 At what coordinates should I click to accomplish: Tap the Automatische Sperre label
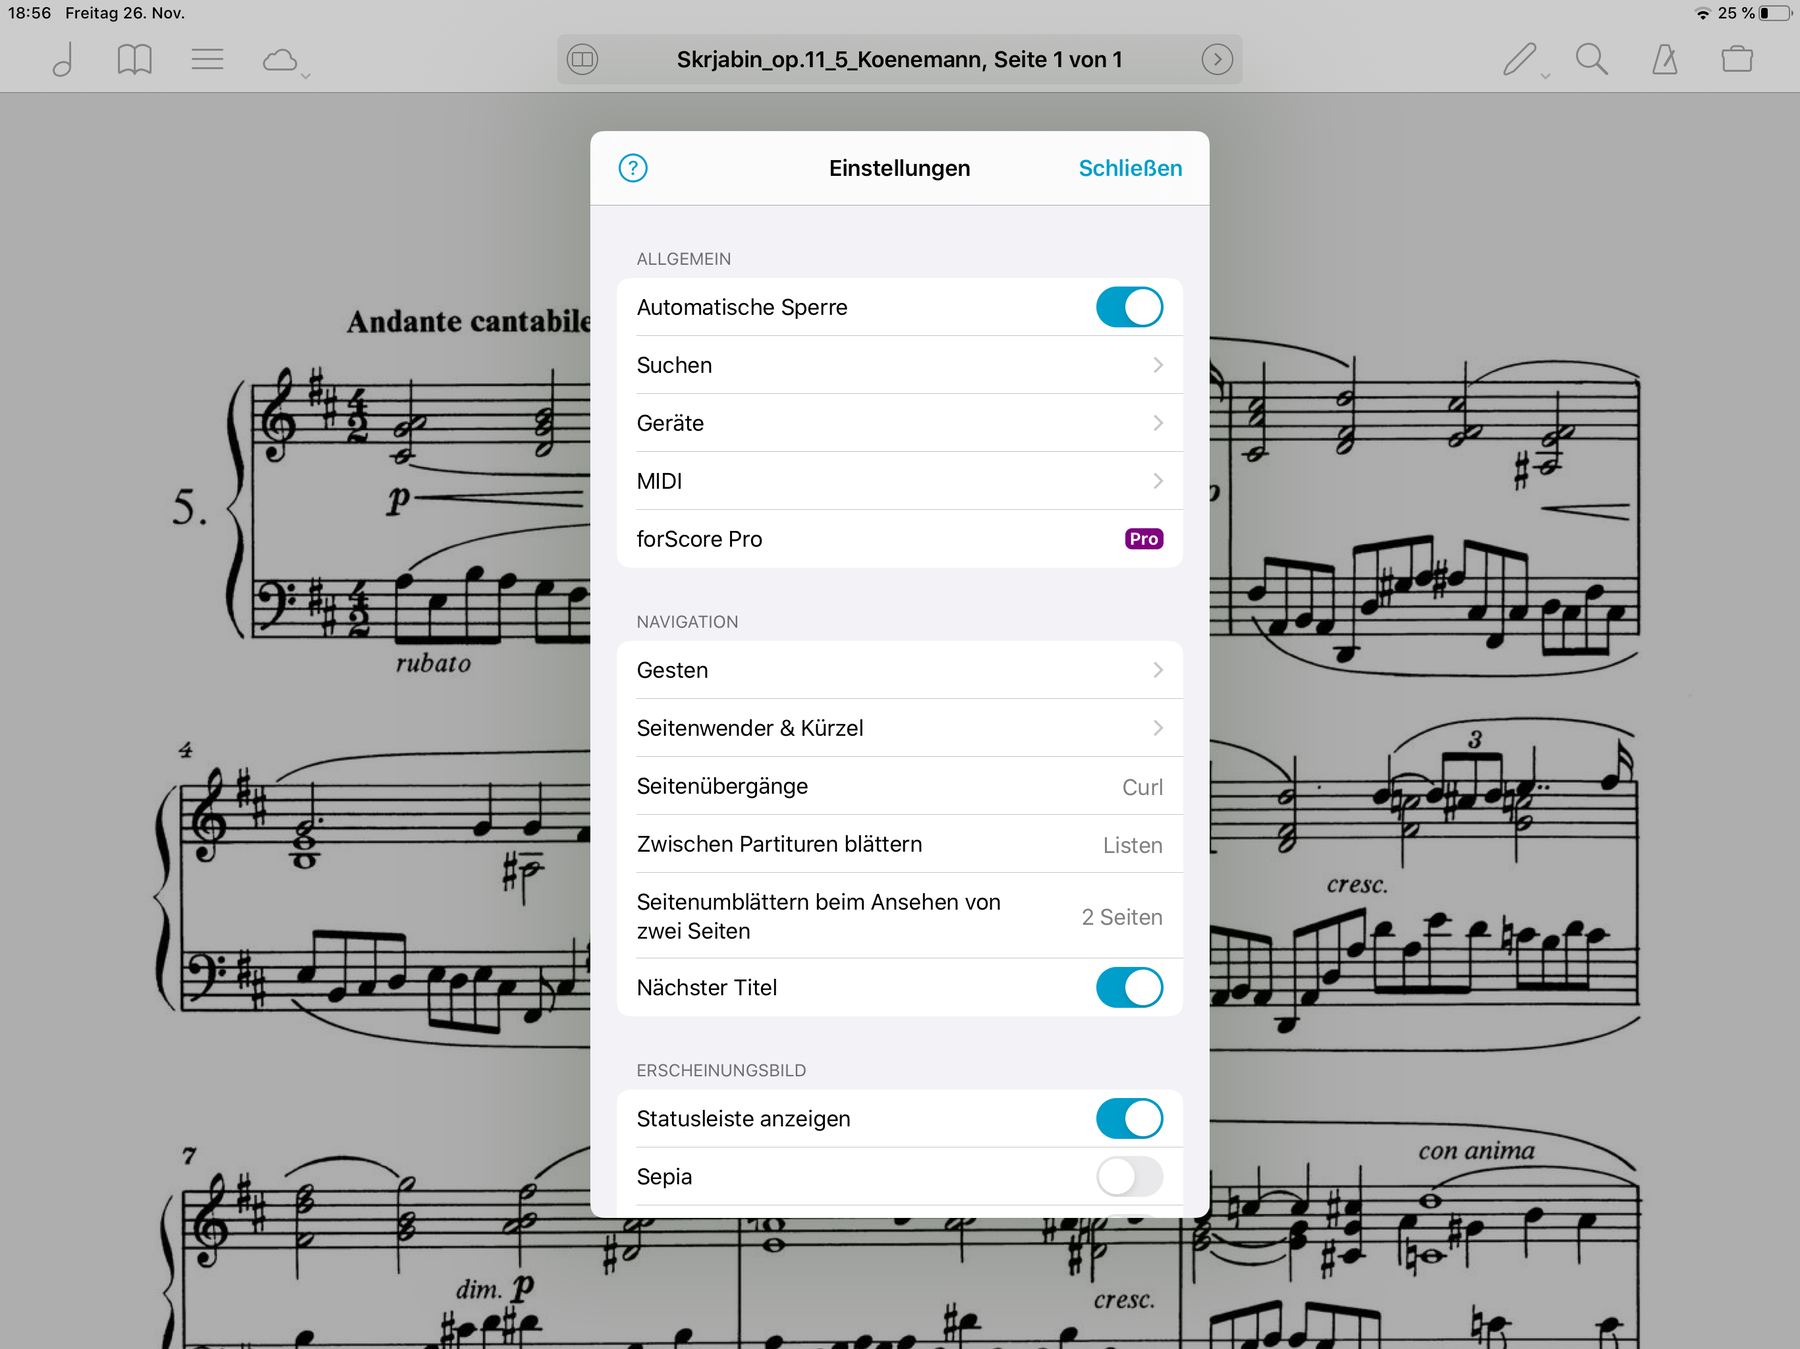pyautogui.click(x=742, y=307)
